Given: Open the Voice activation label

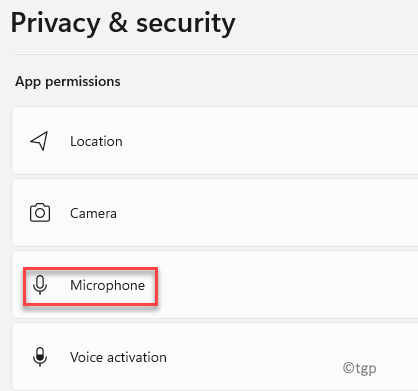Looking at the screenshot, I should click(118, 357).
